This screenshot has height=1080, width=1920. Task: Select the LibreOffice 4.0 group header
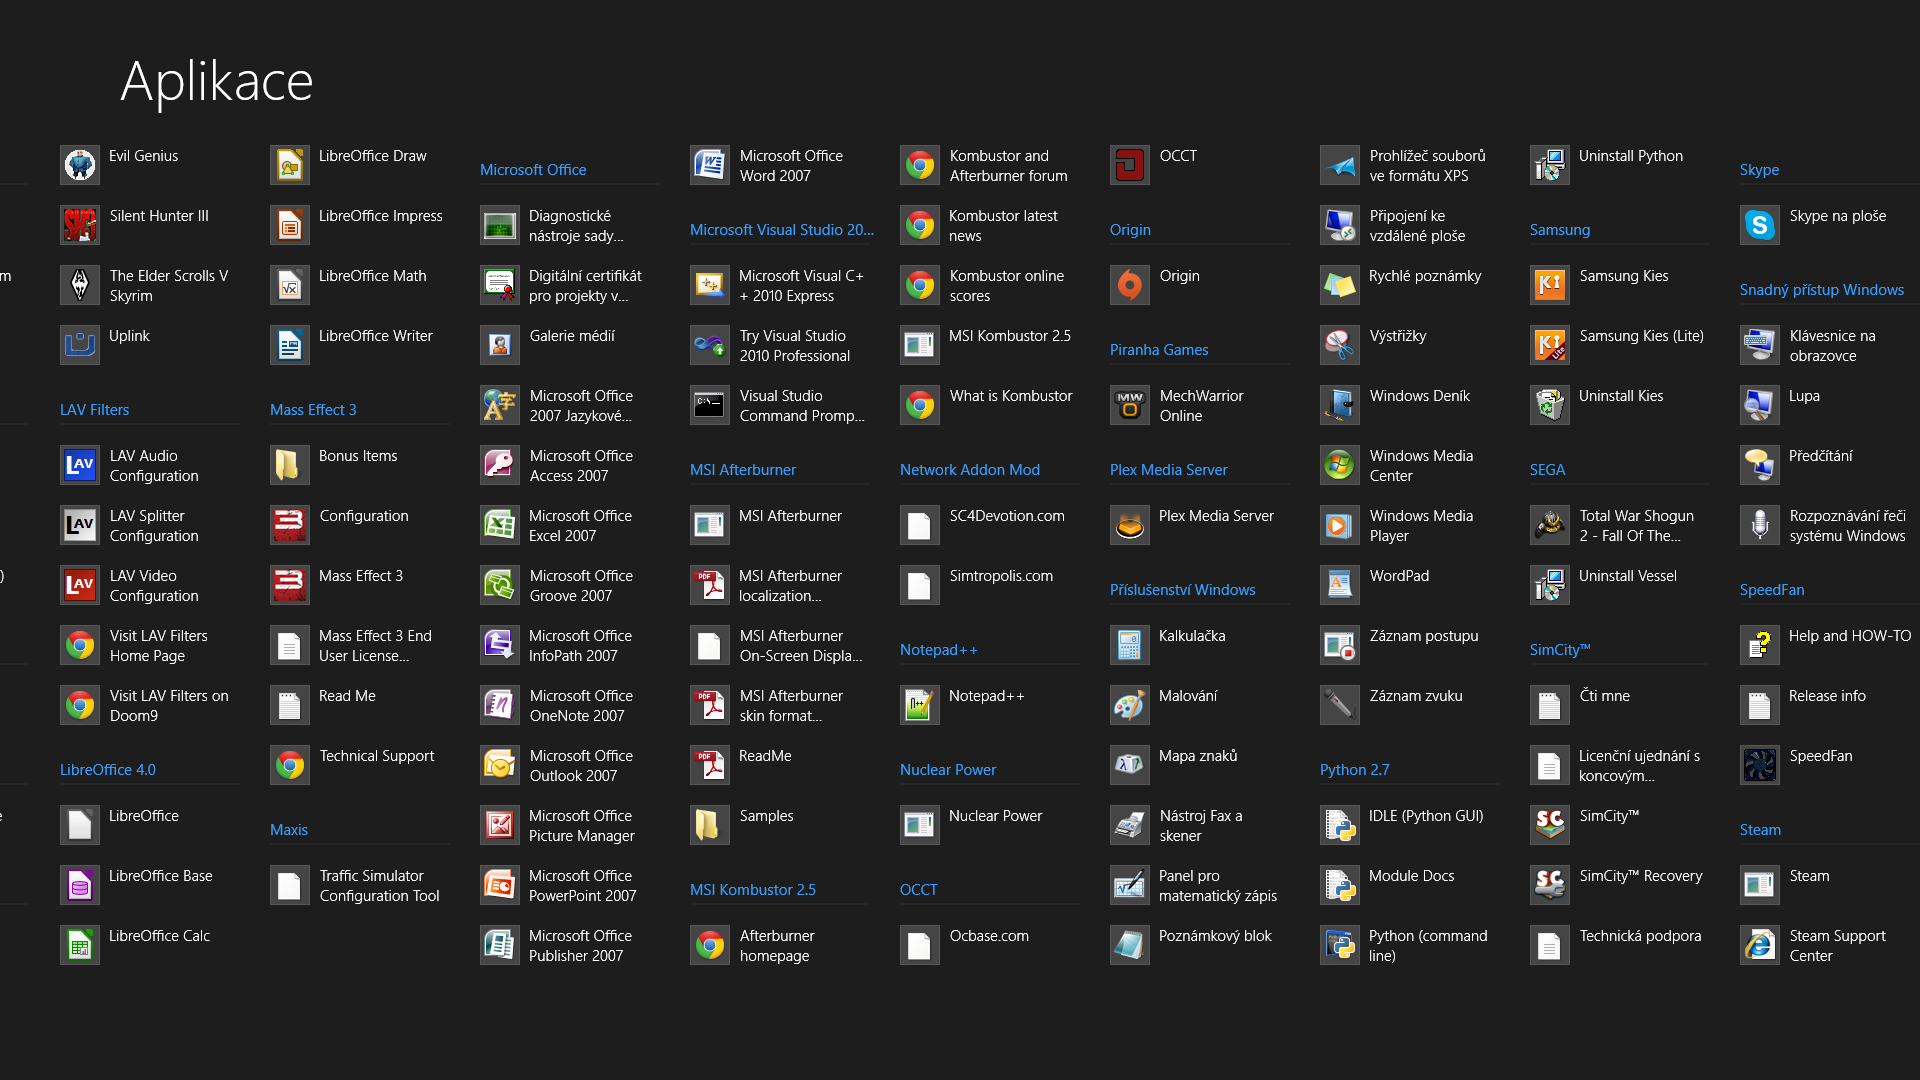point(108,770)
